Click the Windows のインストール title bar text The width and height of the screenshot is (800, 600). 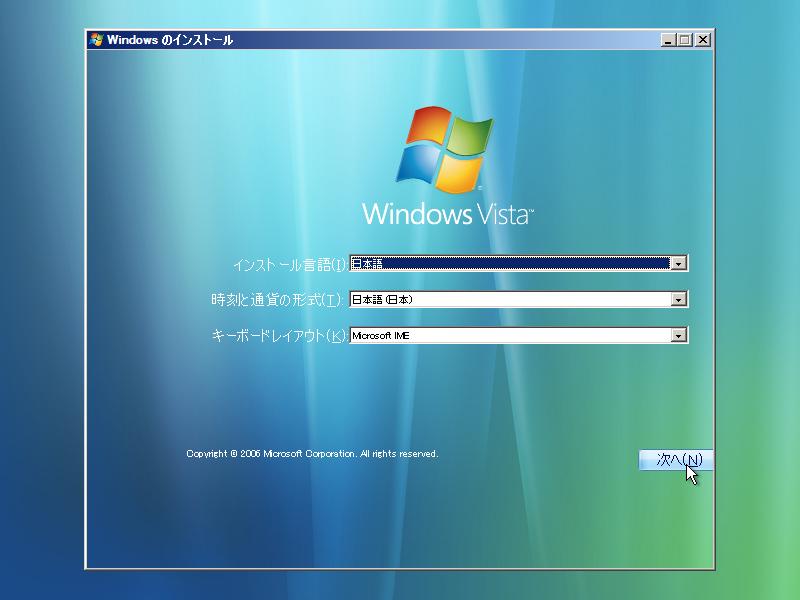pyautogui.click(x=170, y=40)
